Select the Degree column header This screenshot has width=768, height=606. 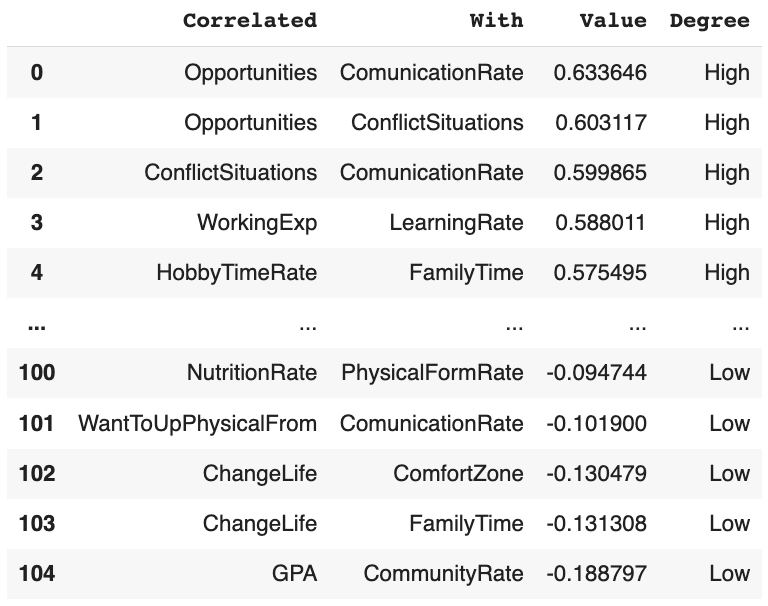709,21
